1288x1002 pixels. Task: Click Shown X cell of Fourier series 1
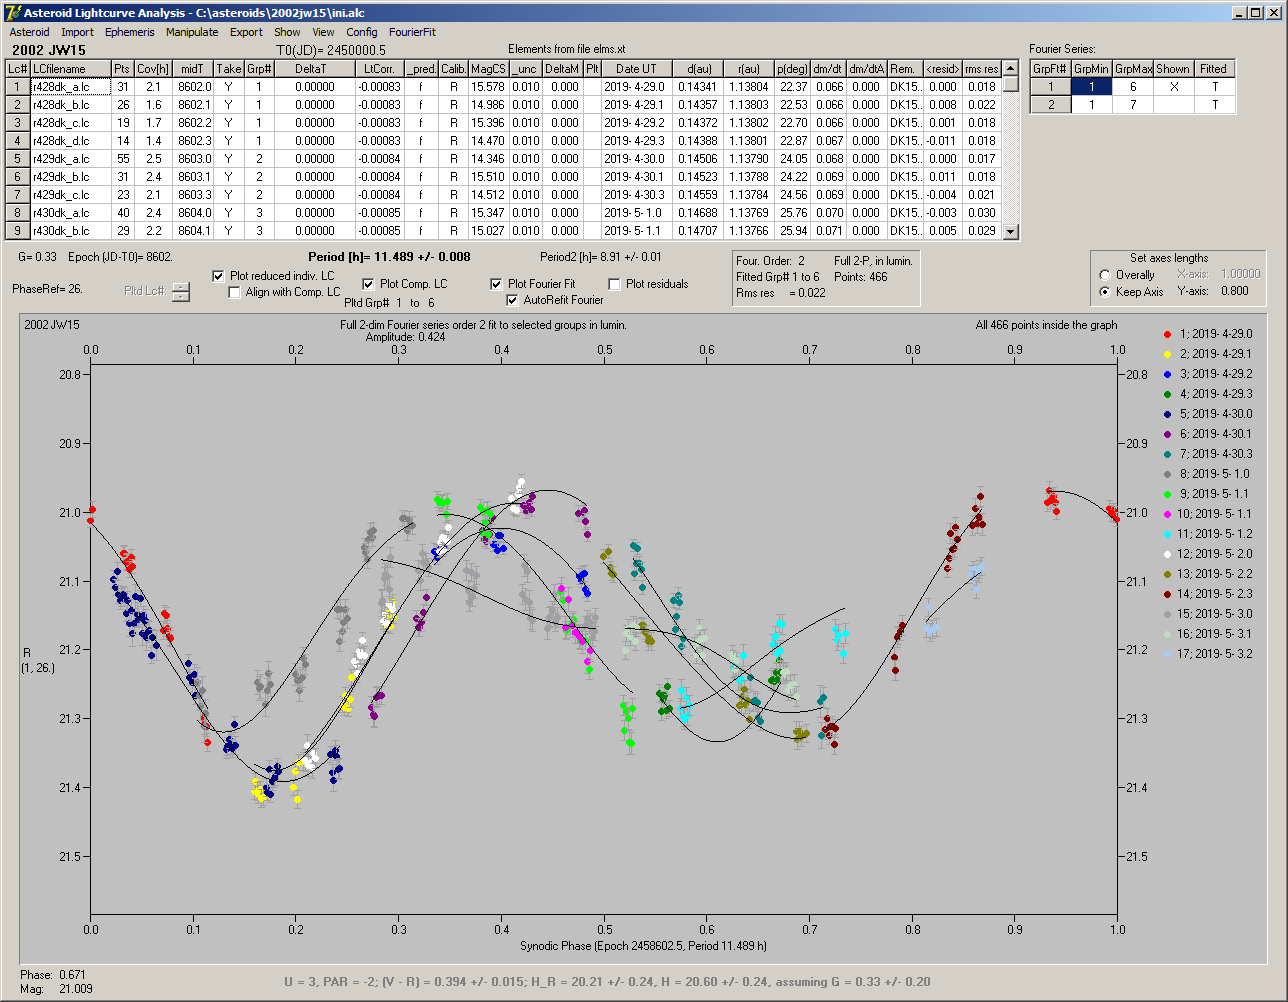point(1173,87)
